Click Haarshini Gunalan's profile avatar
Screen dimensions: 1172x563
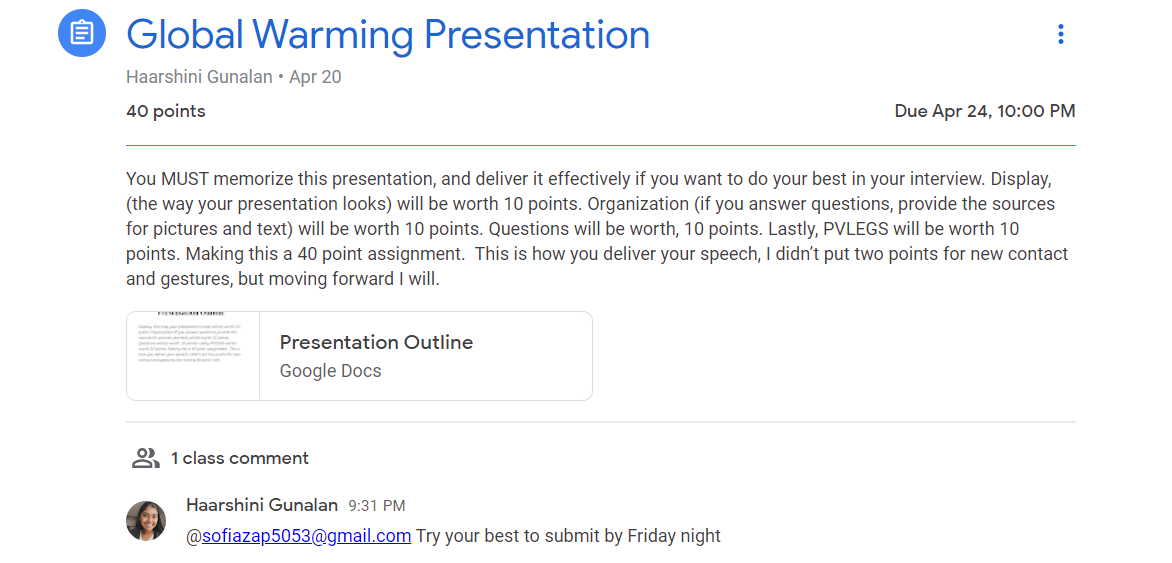tap(146, 521)
